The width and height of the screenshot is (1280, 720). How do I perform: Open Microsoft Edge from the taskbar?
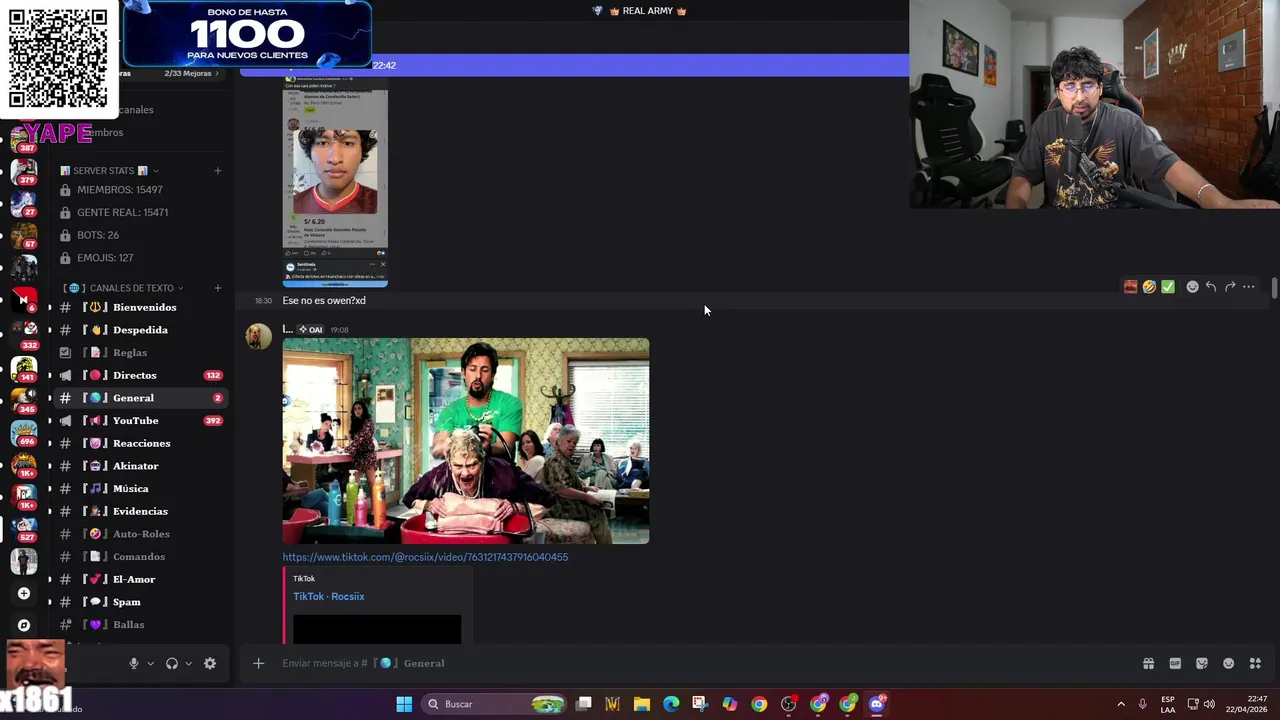671,704
